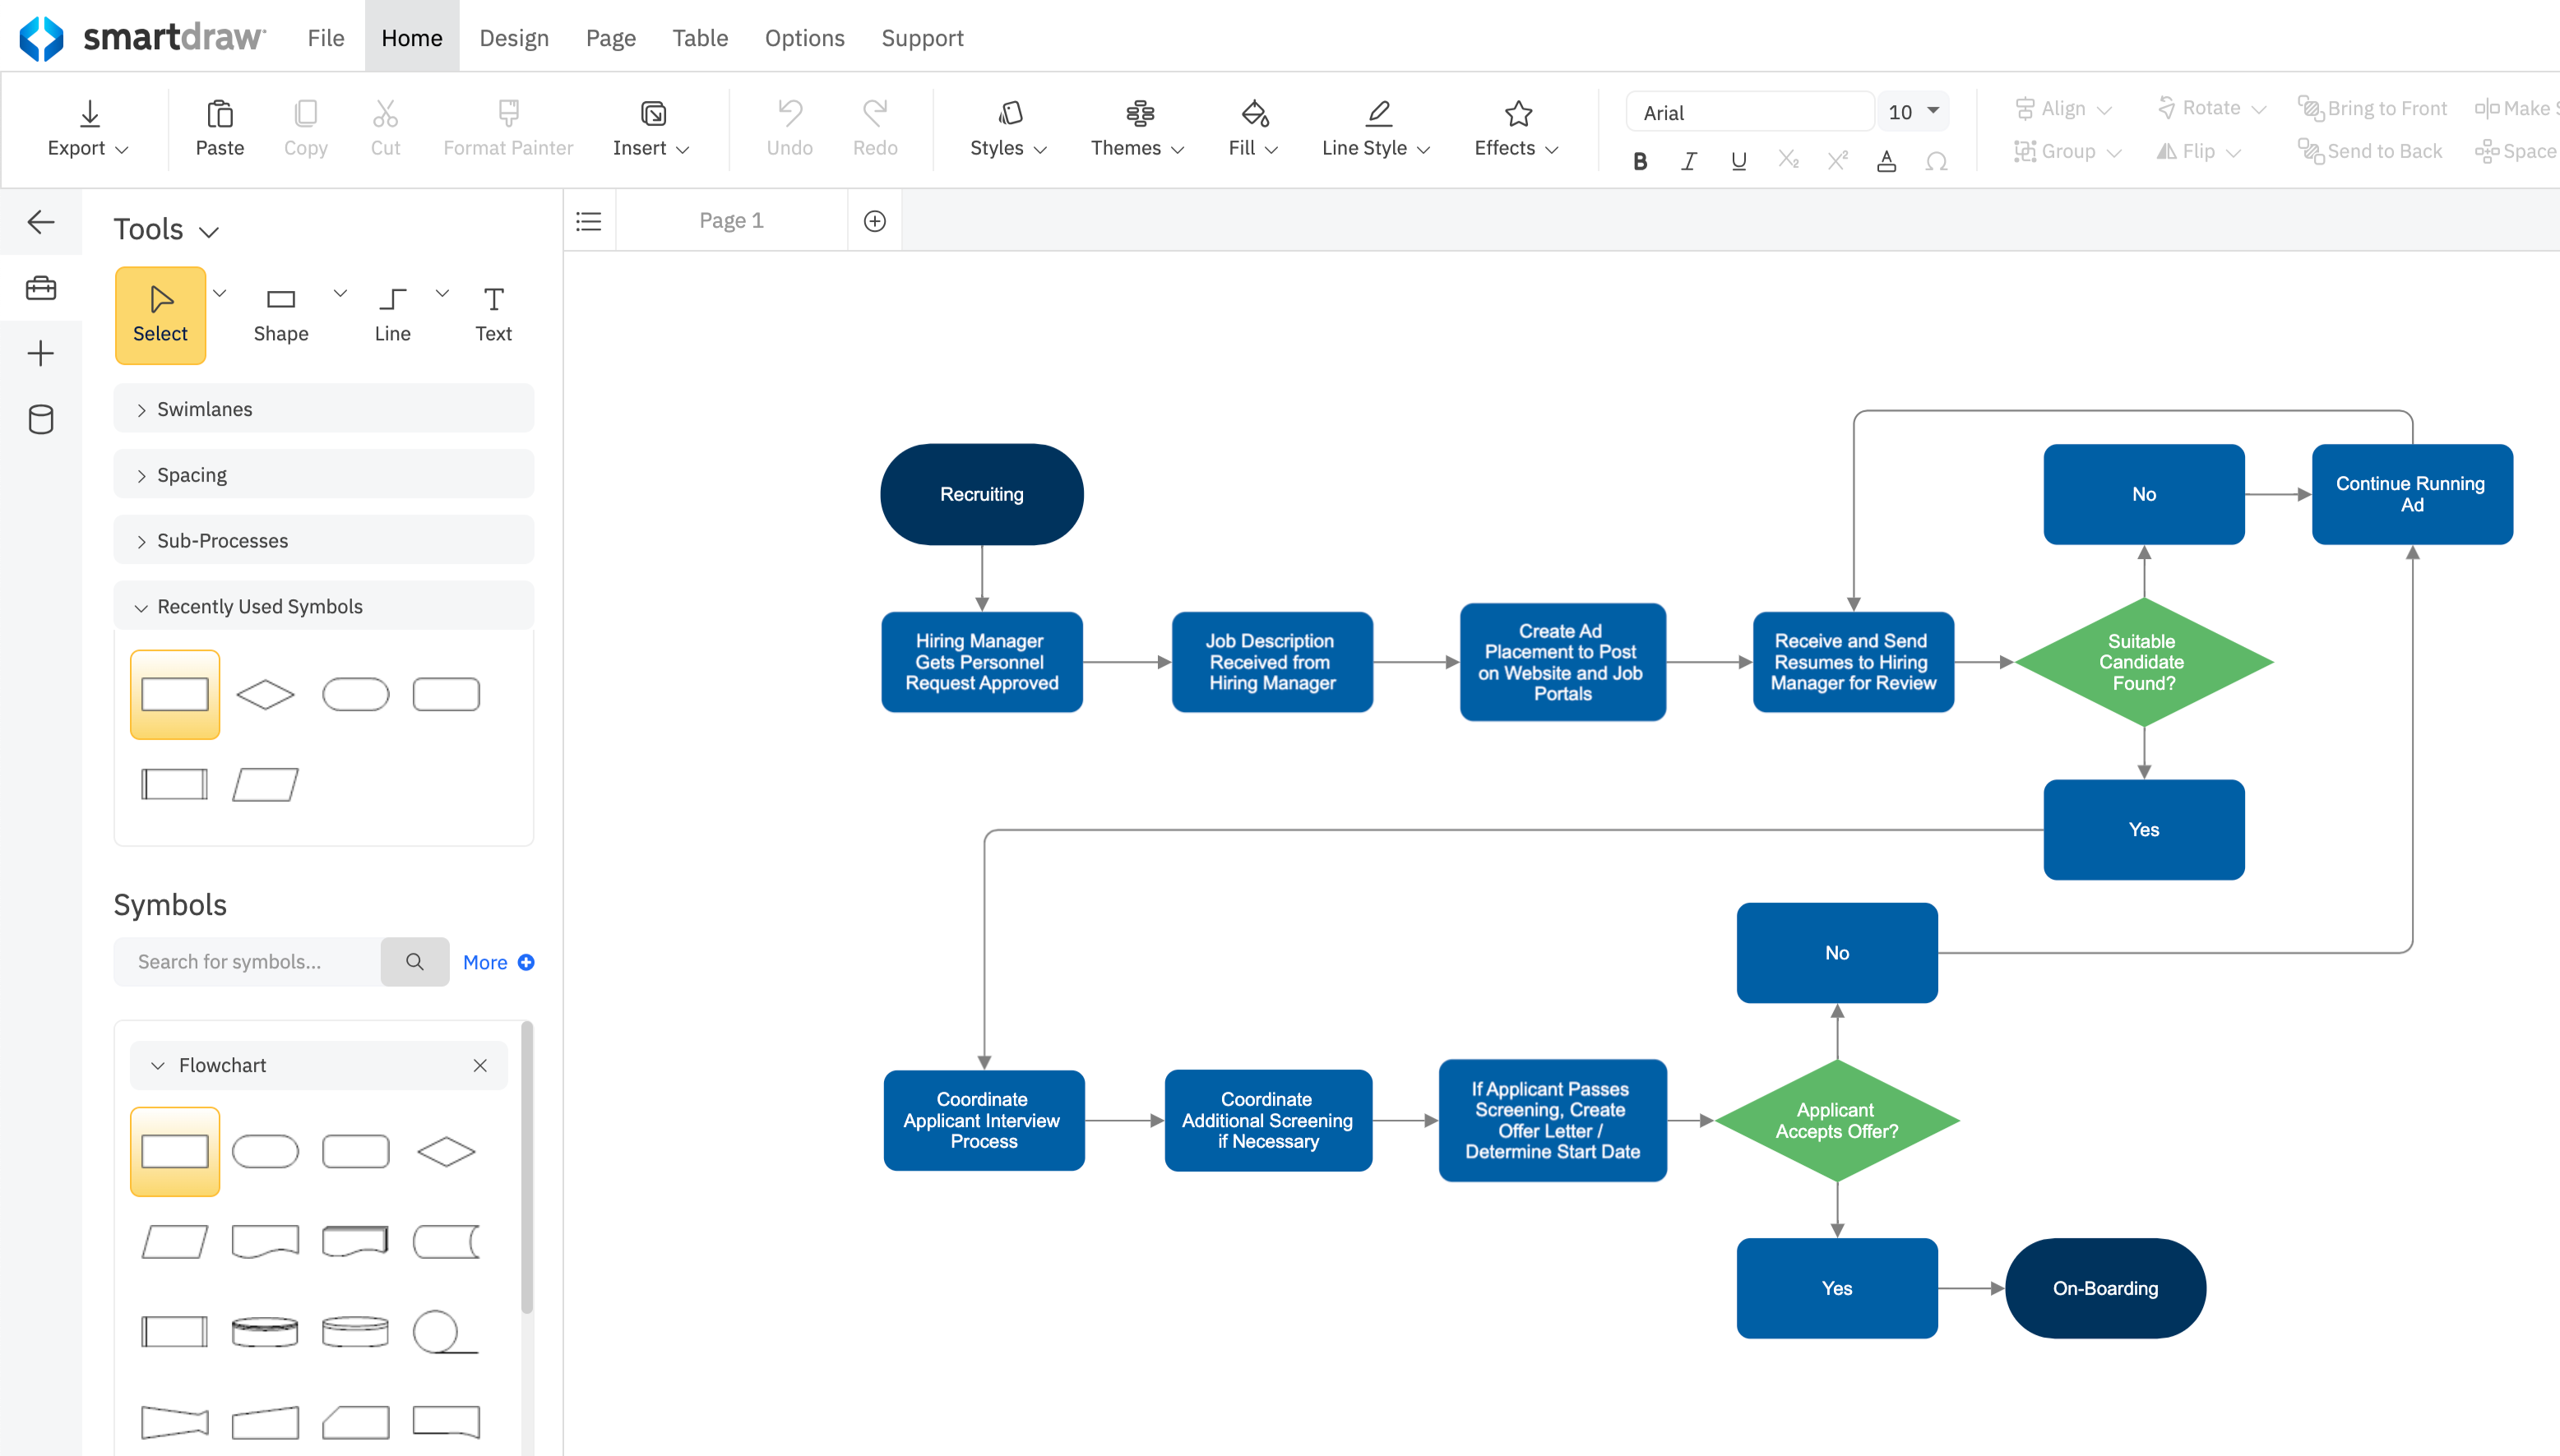Open the font size dropdown

(x=1933, y=111)
